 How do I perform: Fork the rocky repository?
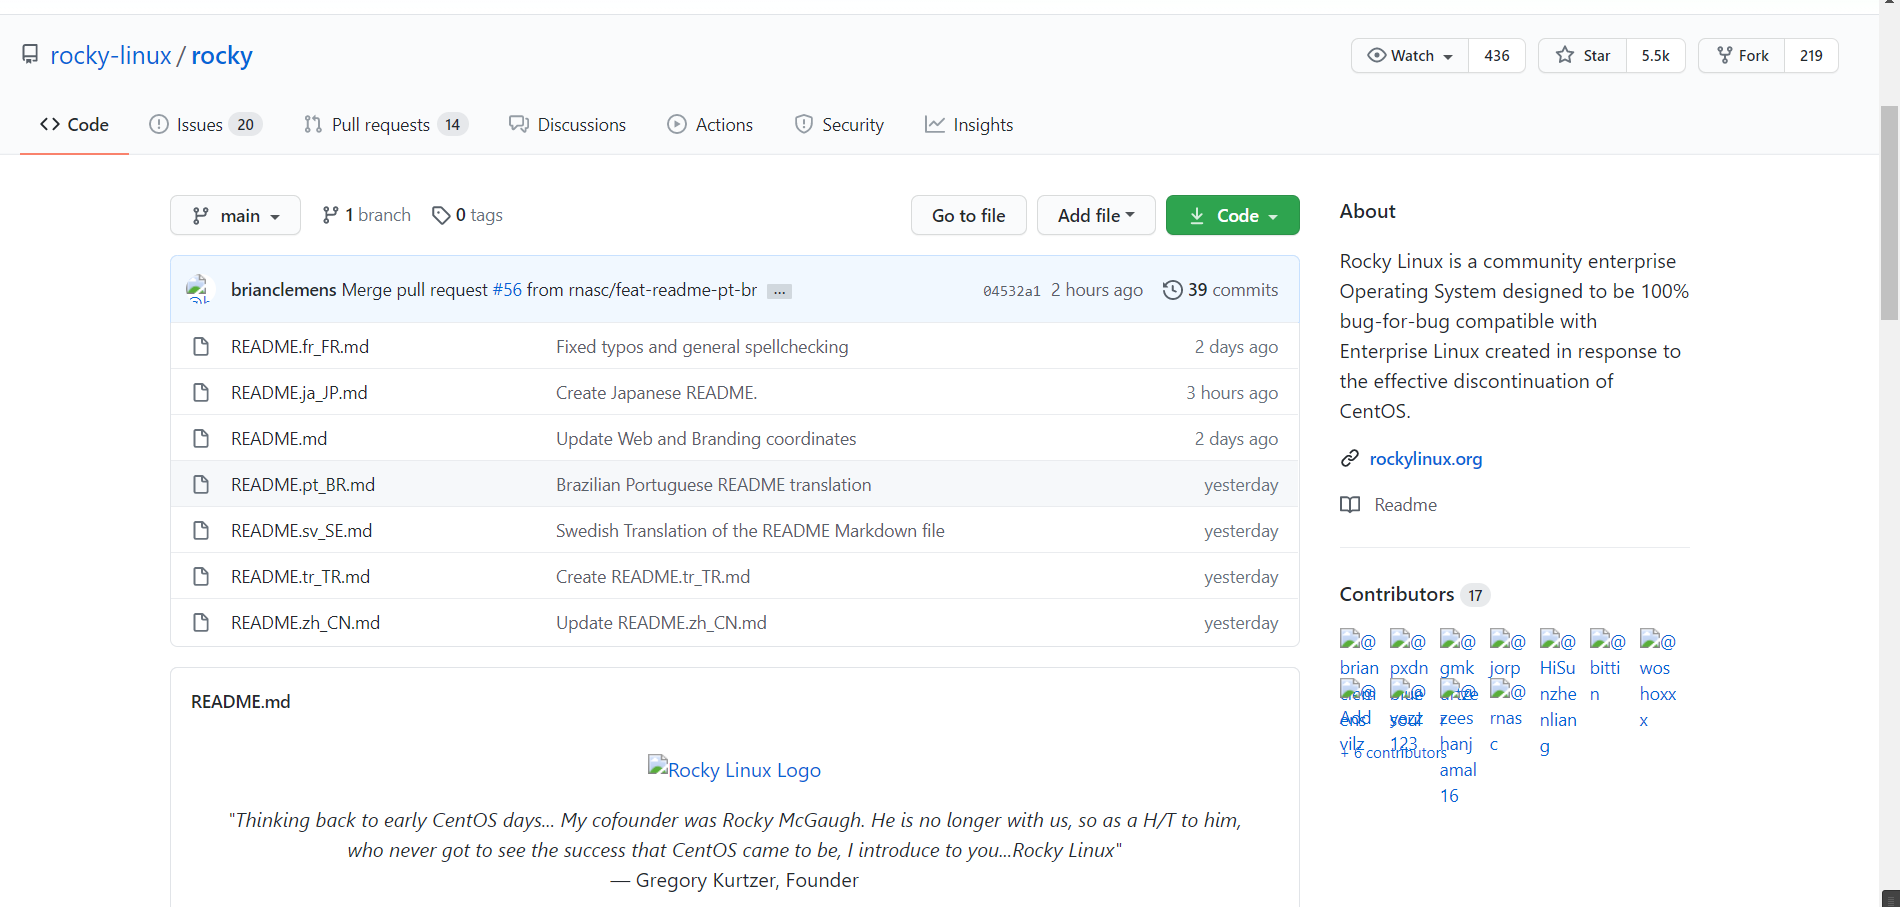click(1742, 56)
